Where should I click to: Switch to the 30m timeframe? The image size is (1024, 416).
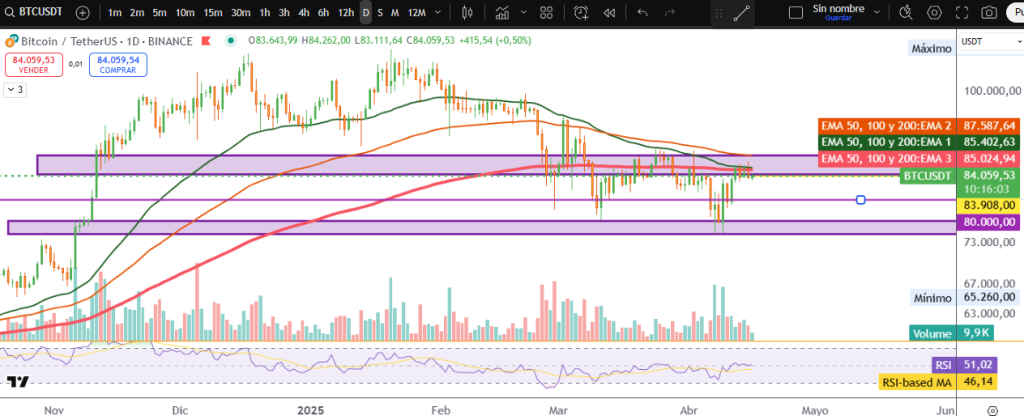[240, 12]
